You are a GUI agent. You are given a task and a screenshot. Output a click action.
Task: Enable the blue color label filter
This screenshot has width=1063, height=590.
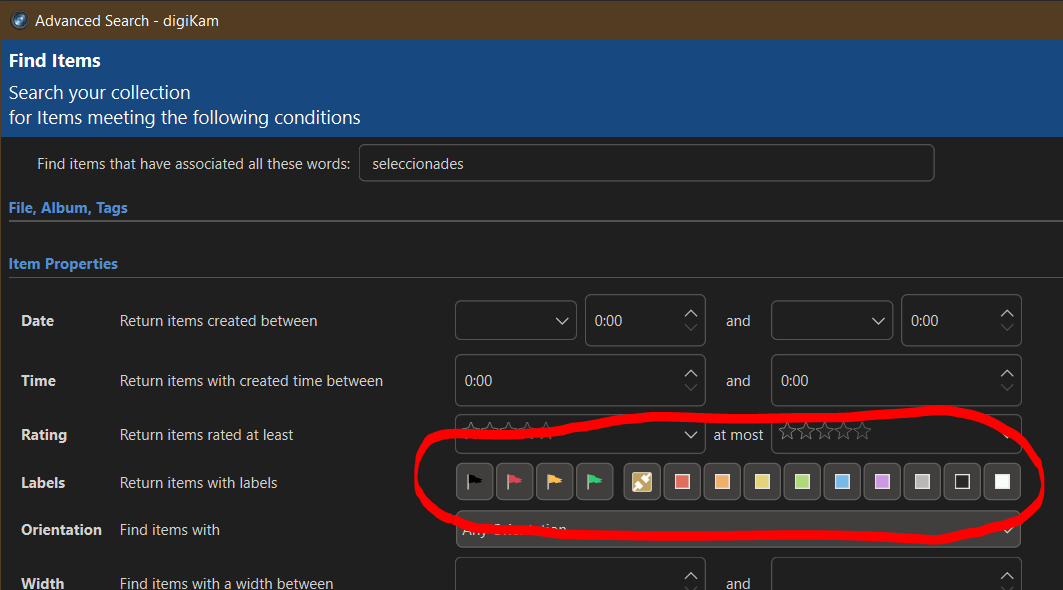842,482
